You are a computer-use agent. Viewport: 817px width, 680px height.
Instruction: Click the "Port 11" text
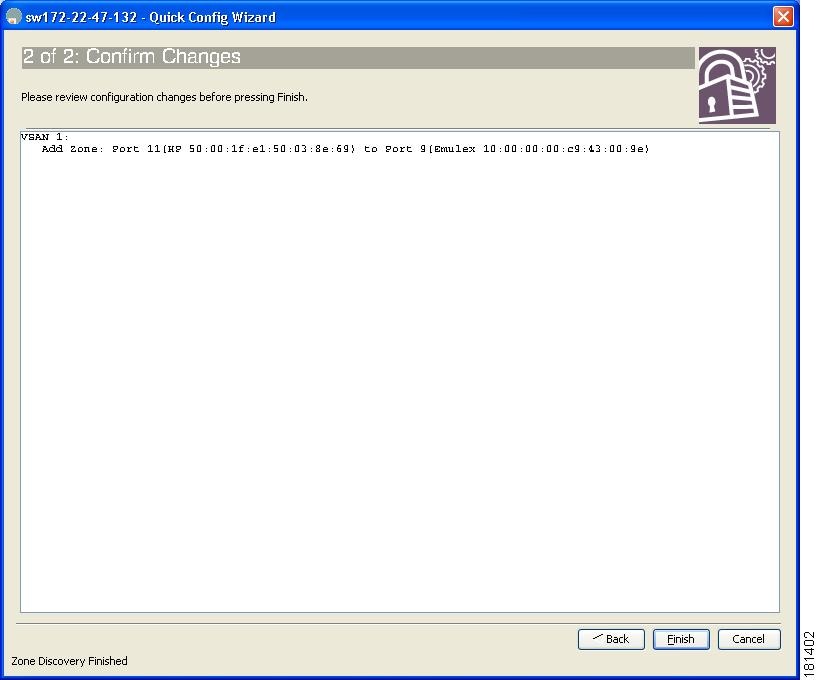click(x=136, y=149)
